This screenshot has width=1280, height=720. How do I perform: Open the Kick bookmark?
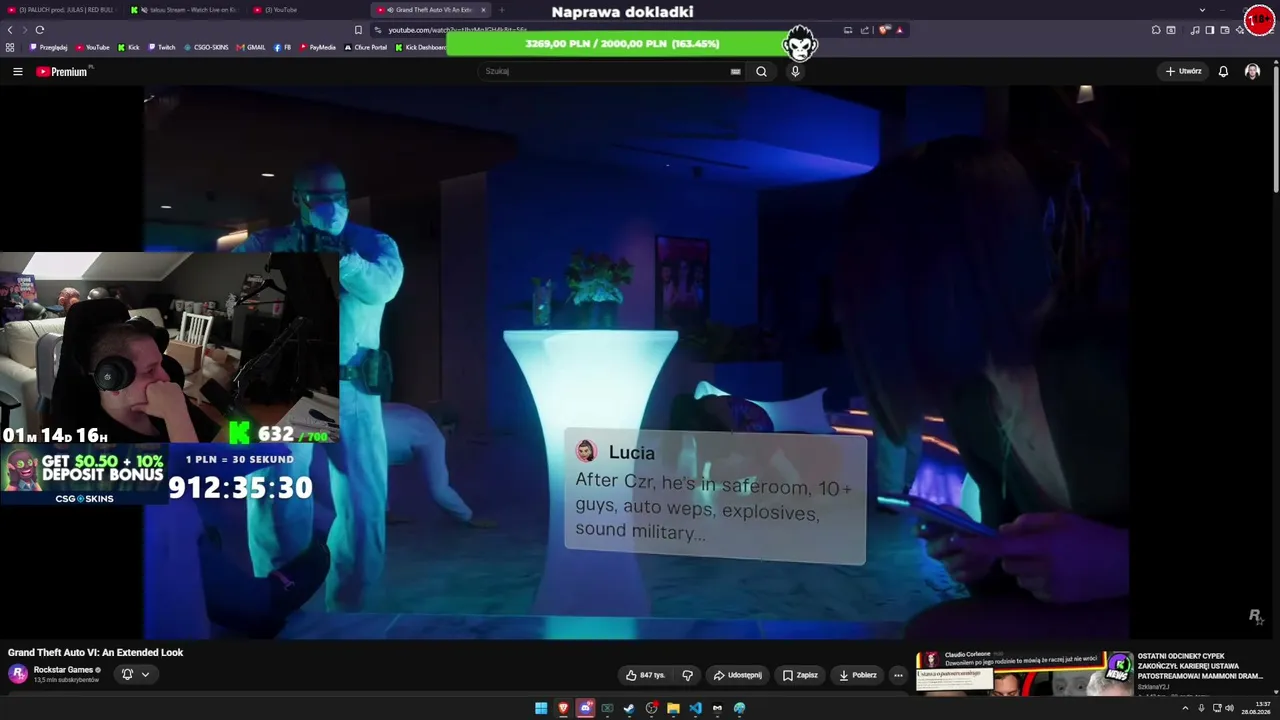[x=129, y=47]
